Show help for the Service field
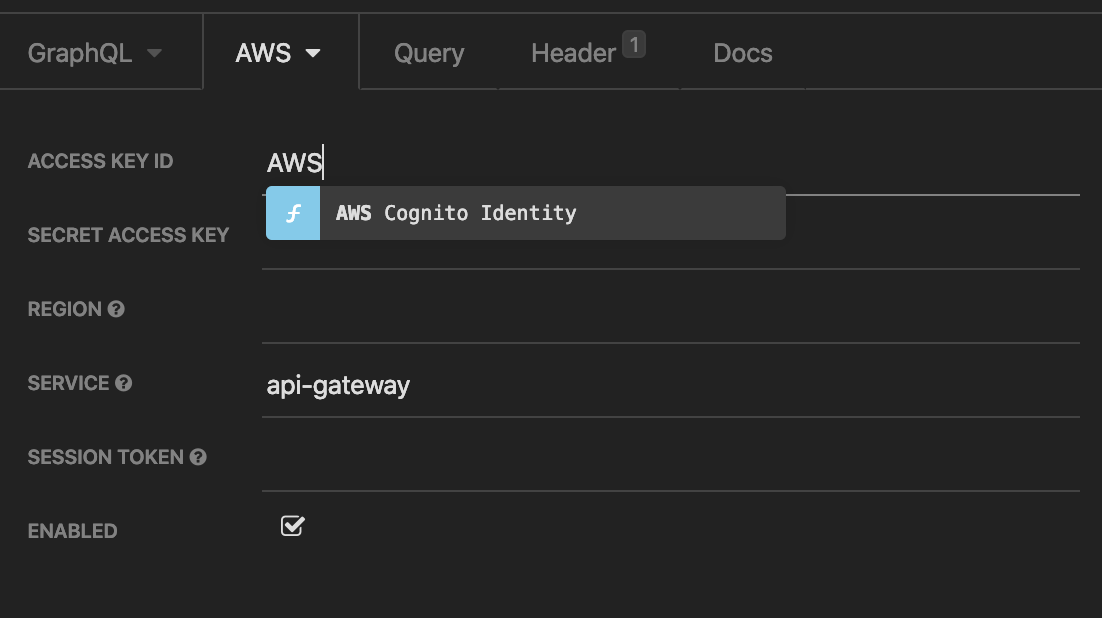Screen dimensions: 1102x618 pyautogui.click(x=124, y=383)
